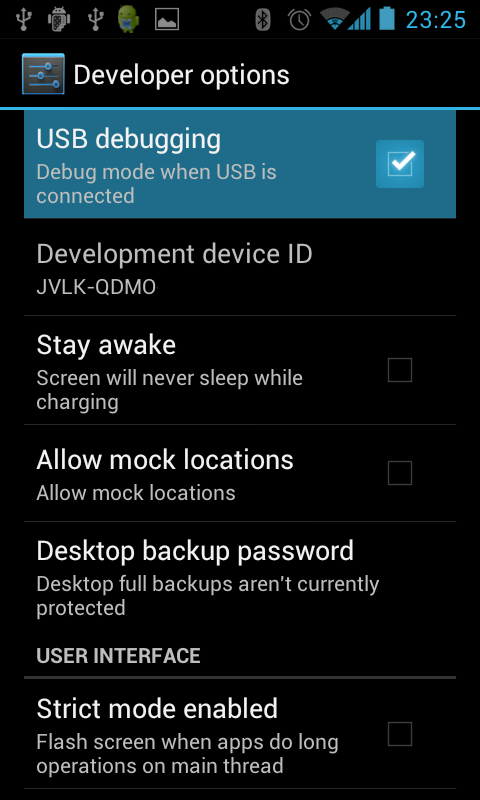This screenshot has height=800, width=480.
Task: Tap the green Android robot notification icon
Action: point(129,19)
